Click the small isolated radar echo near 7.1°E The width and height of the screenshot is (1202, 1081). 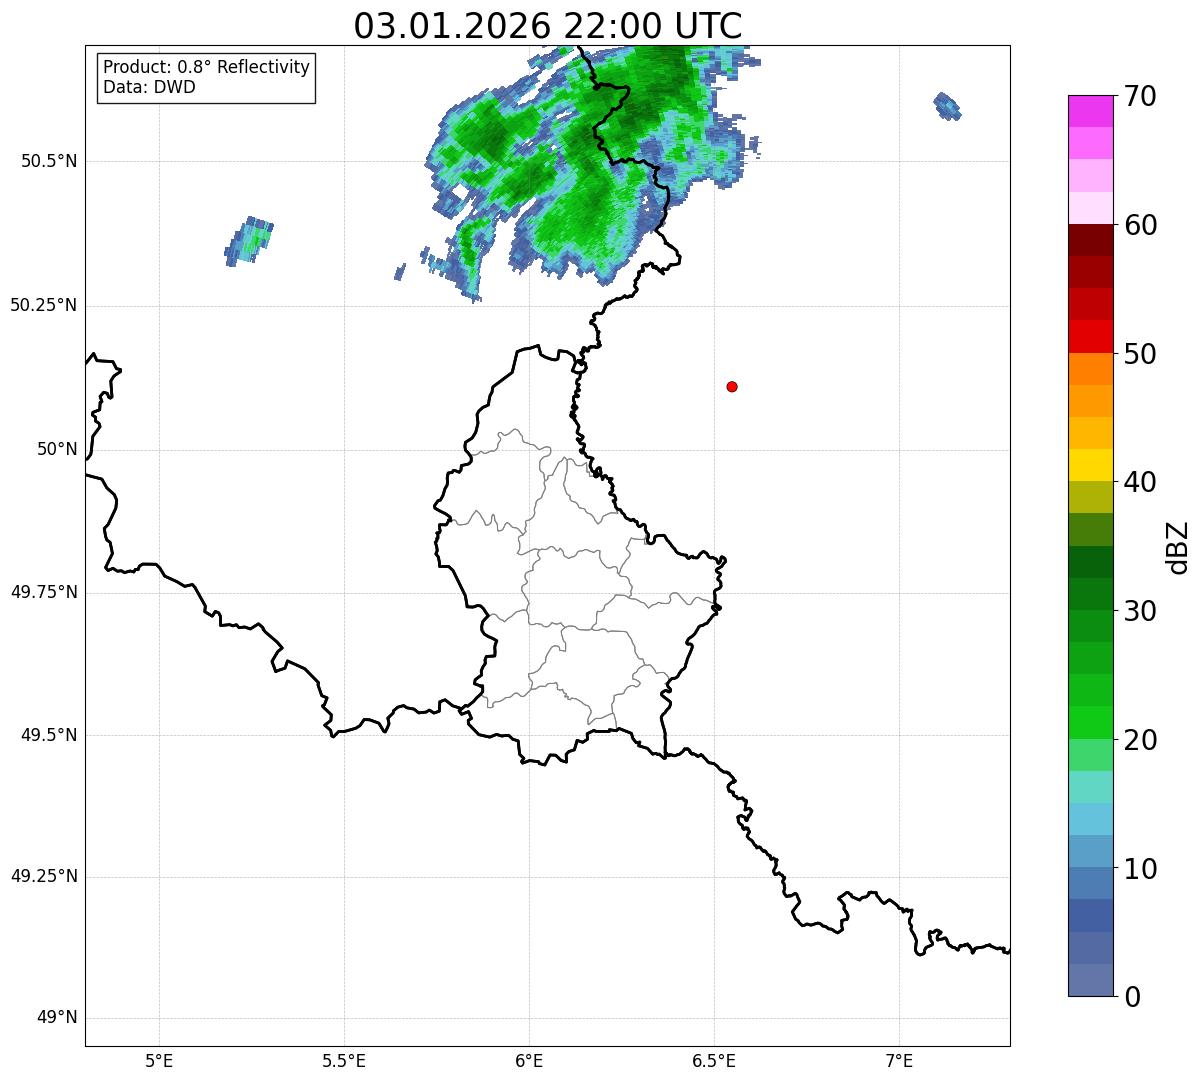pyautogui.click(x=947, y=105)
